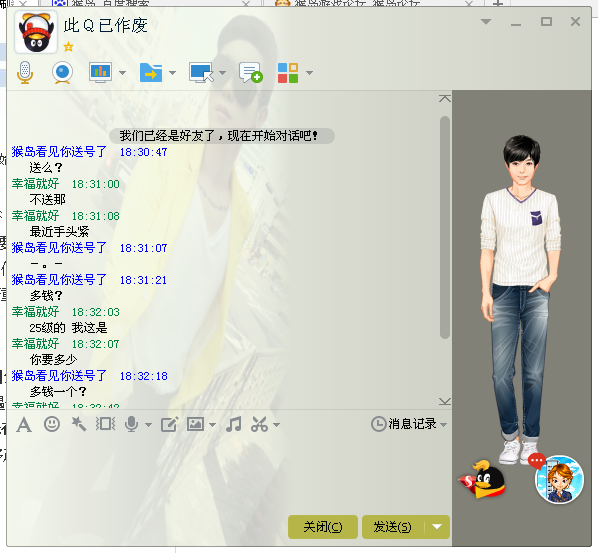
Task: Click the QQ show male avatar figure
Action: (x=521, y=299)
